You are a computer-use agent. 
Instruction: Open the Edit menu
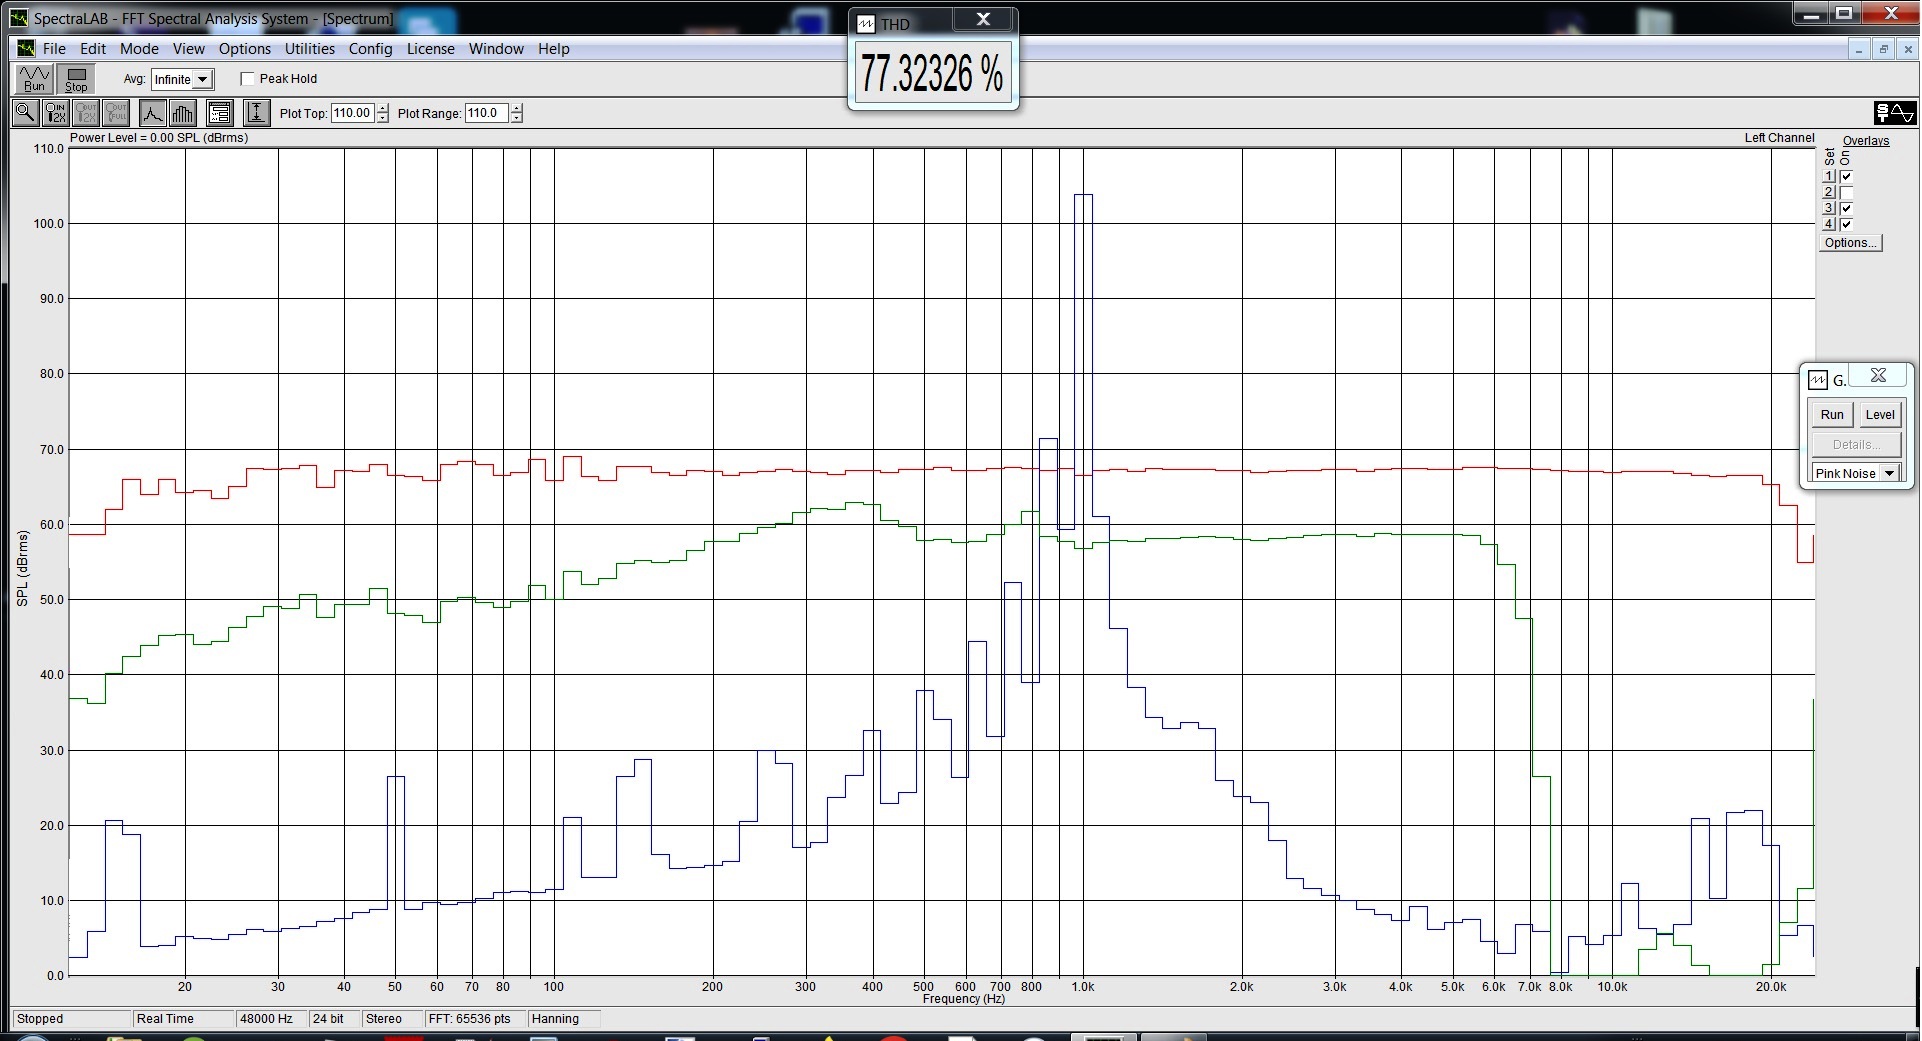93,49
